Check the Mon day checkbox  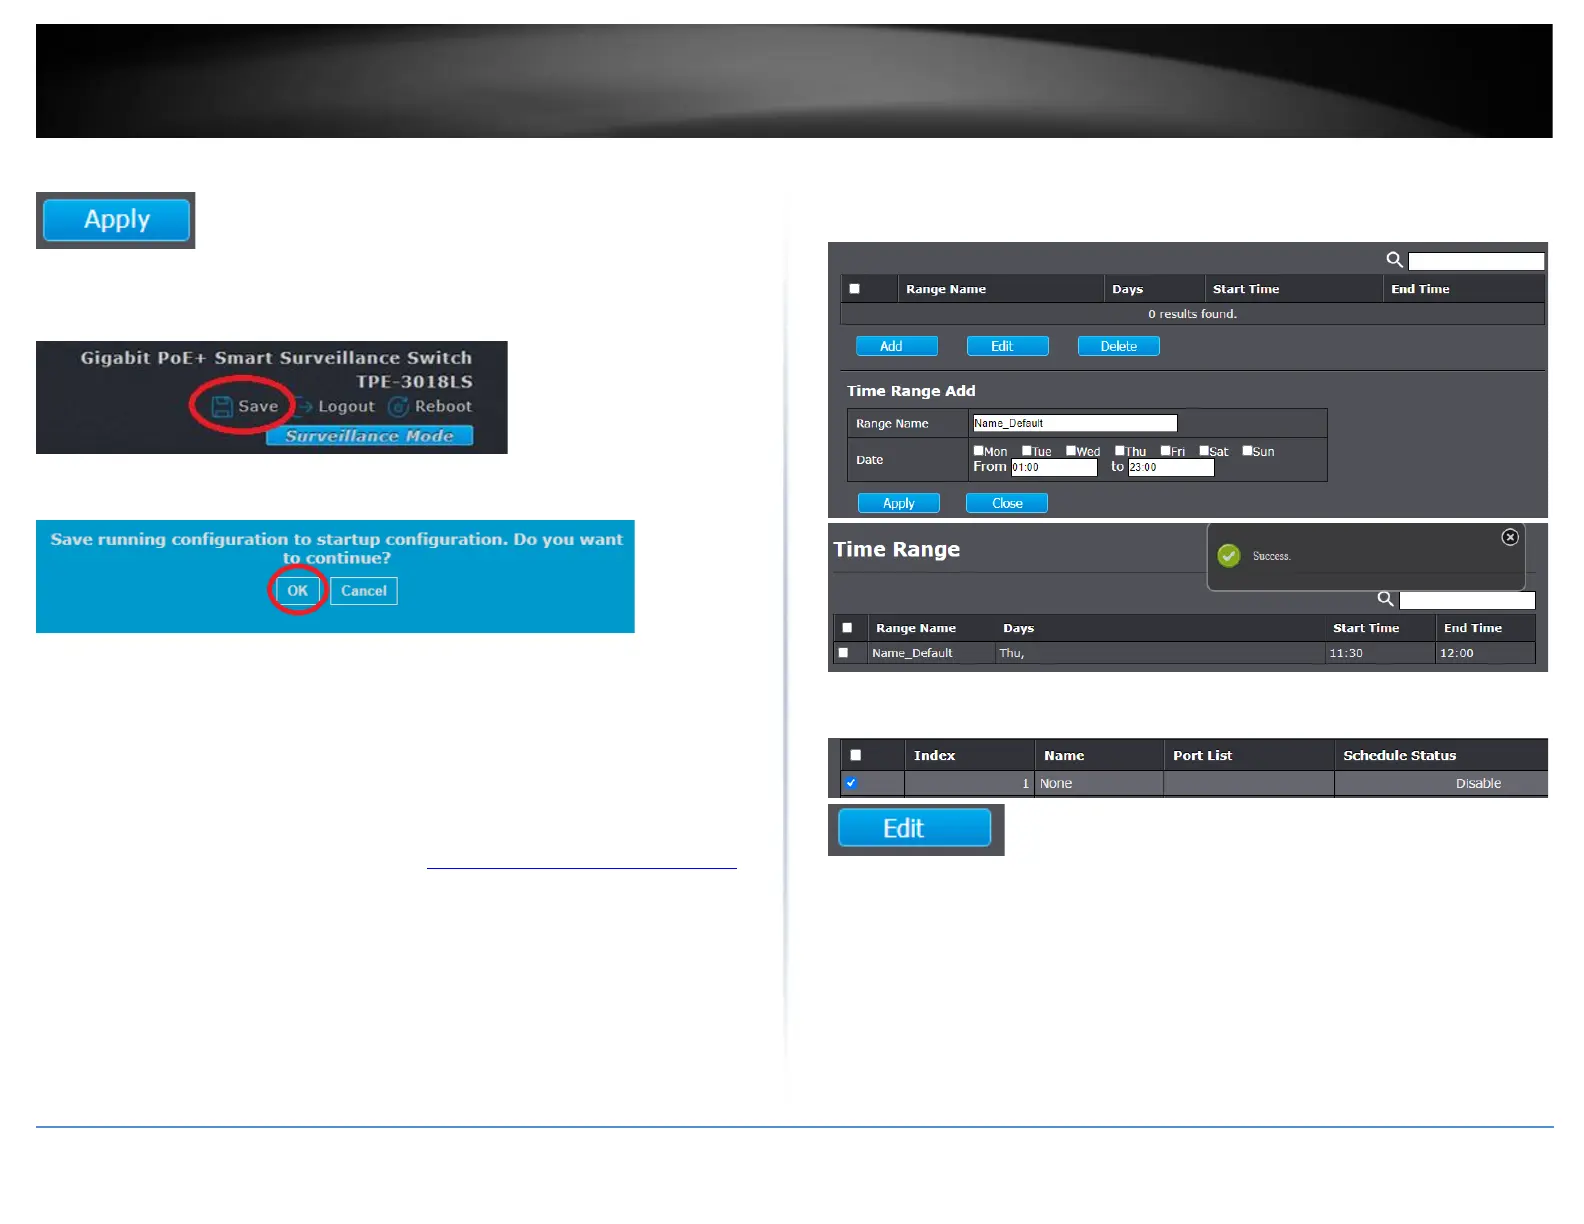979,451
